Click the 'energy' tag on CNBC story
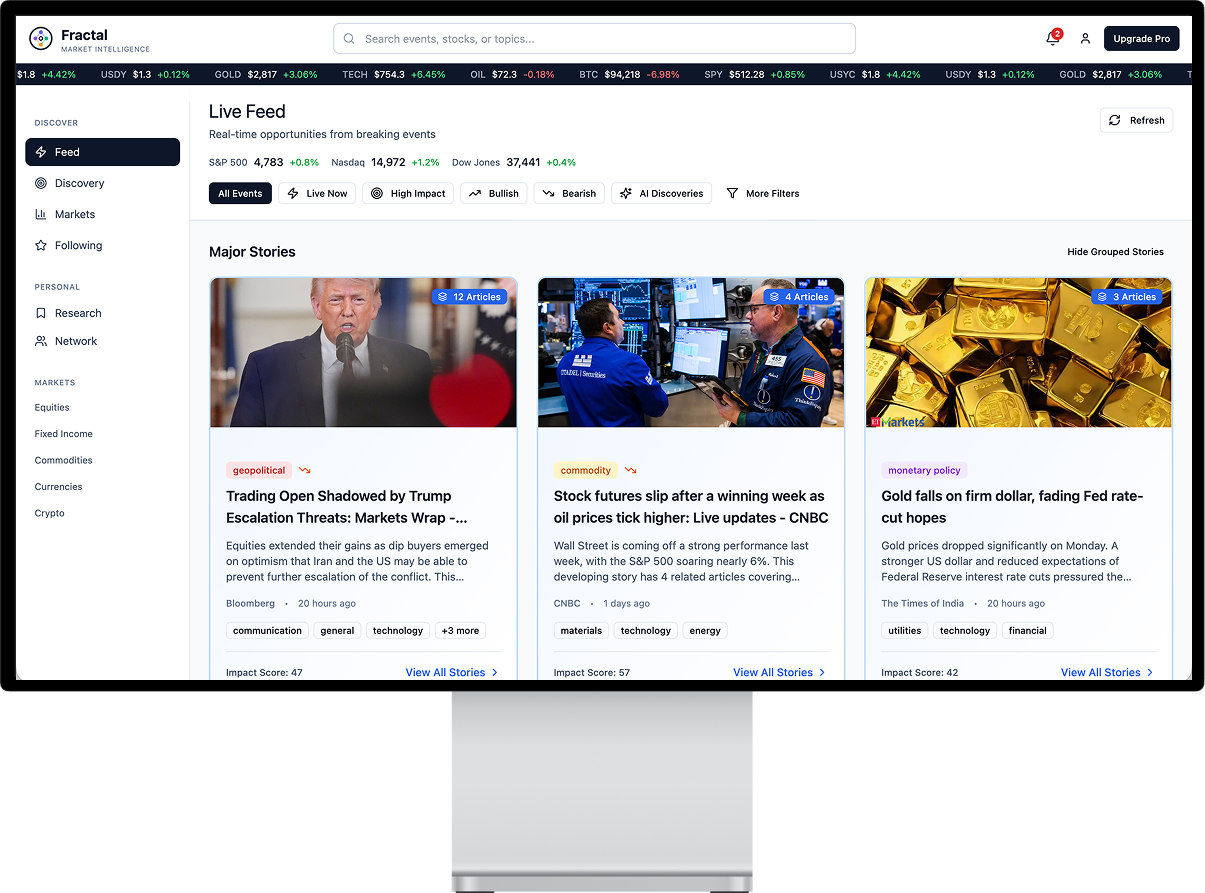 [705, 630]
